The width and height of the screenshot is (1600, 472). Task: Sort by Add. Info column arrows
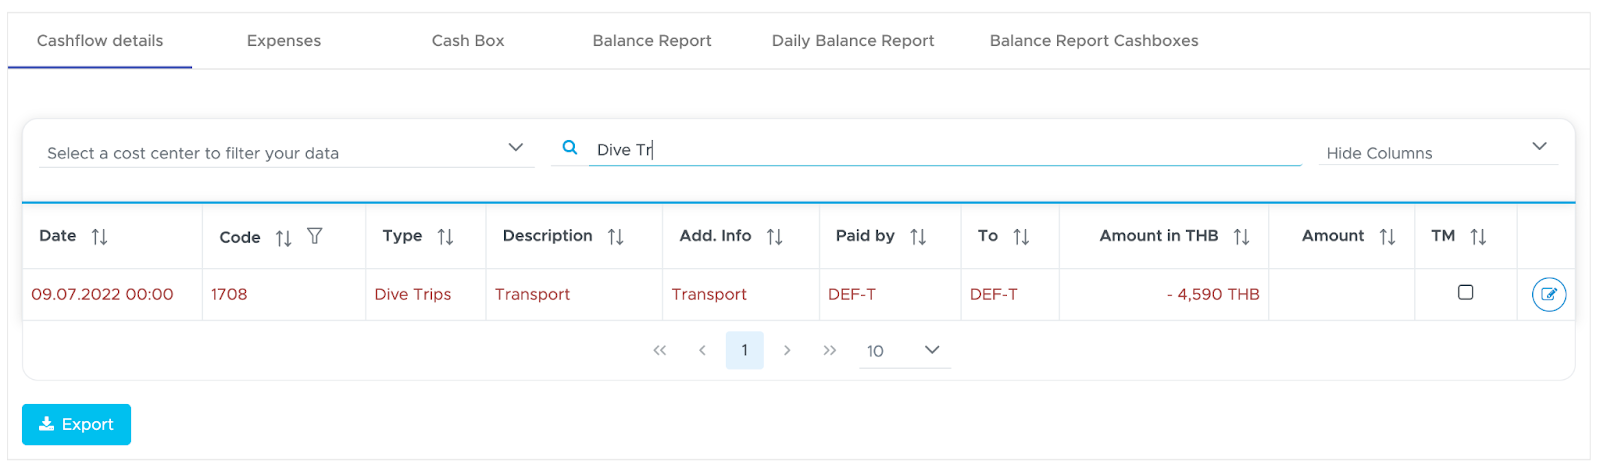[775, 237]
